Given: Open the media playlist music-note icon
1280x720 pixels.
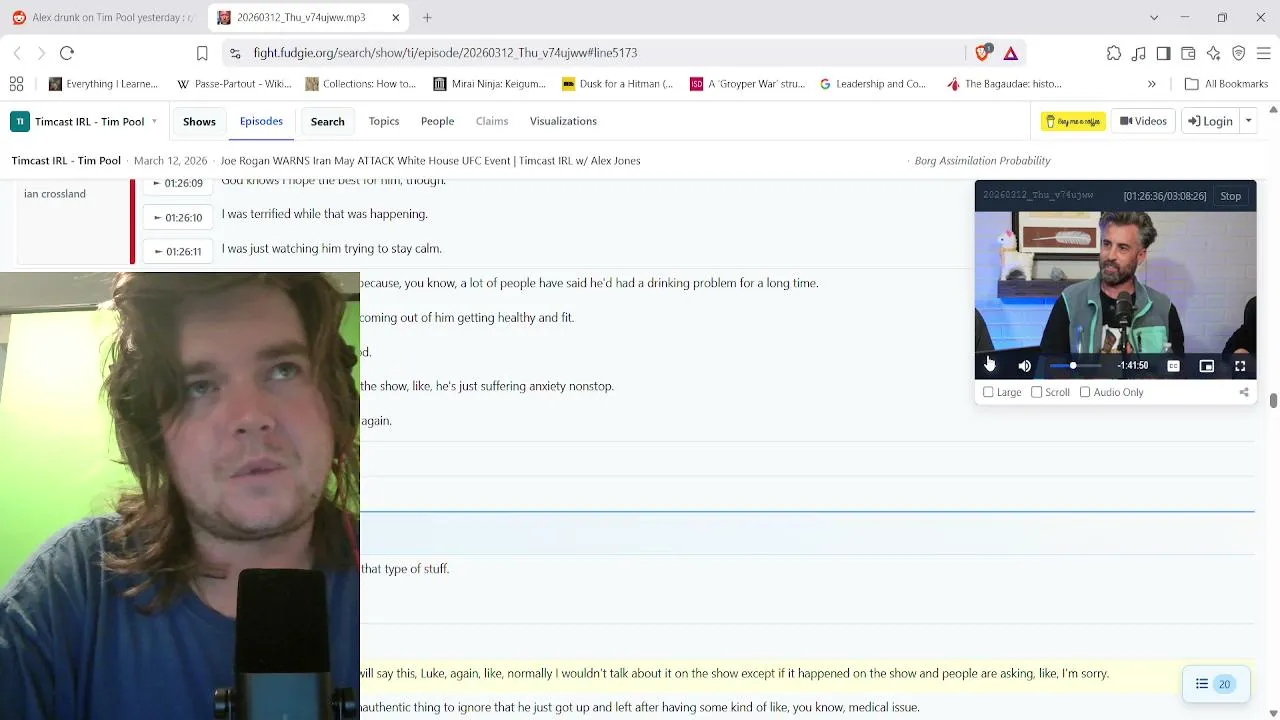Looking at the screenshot, I should [1139, 53].
